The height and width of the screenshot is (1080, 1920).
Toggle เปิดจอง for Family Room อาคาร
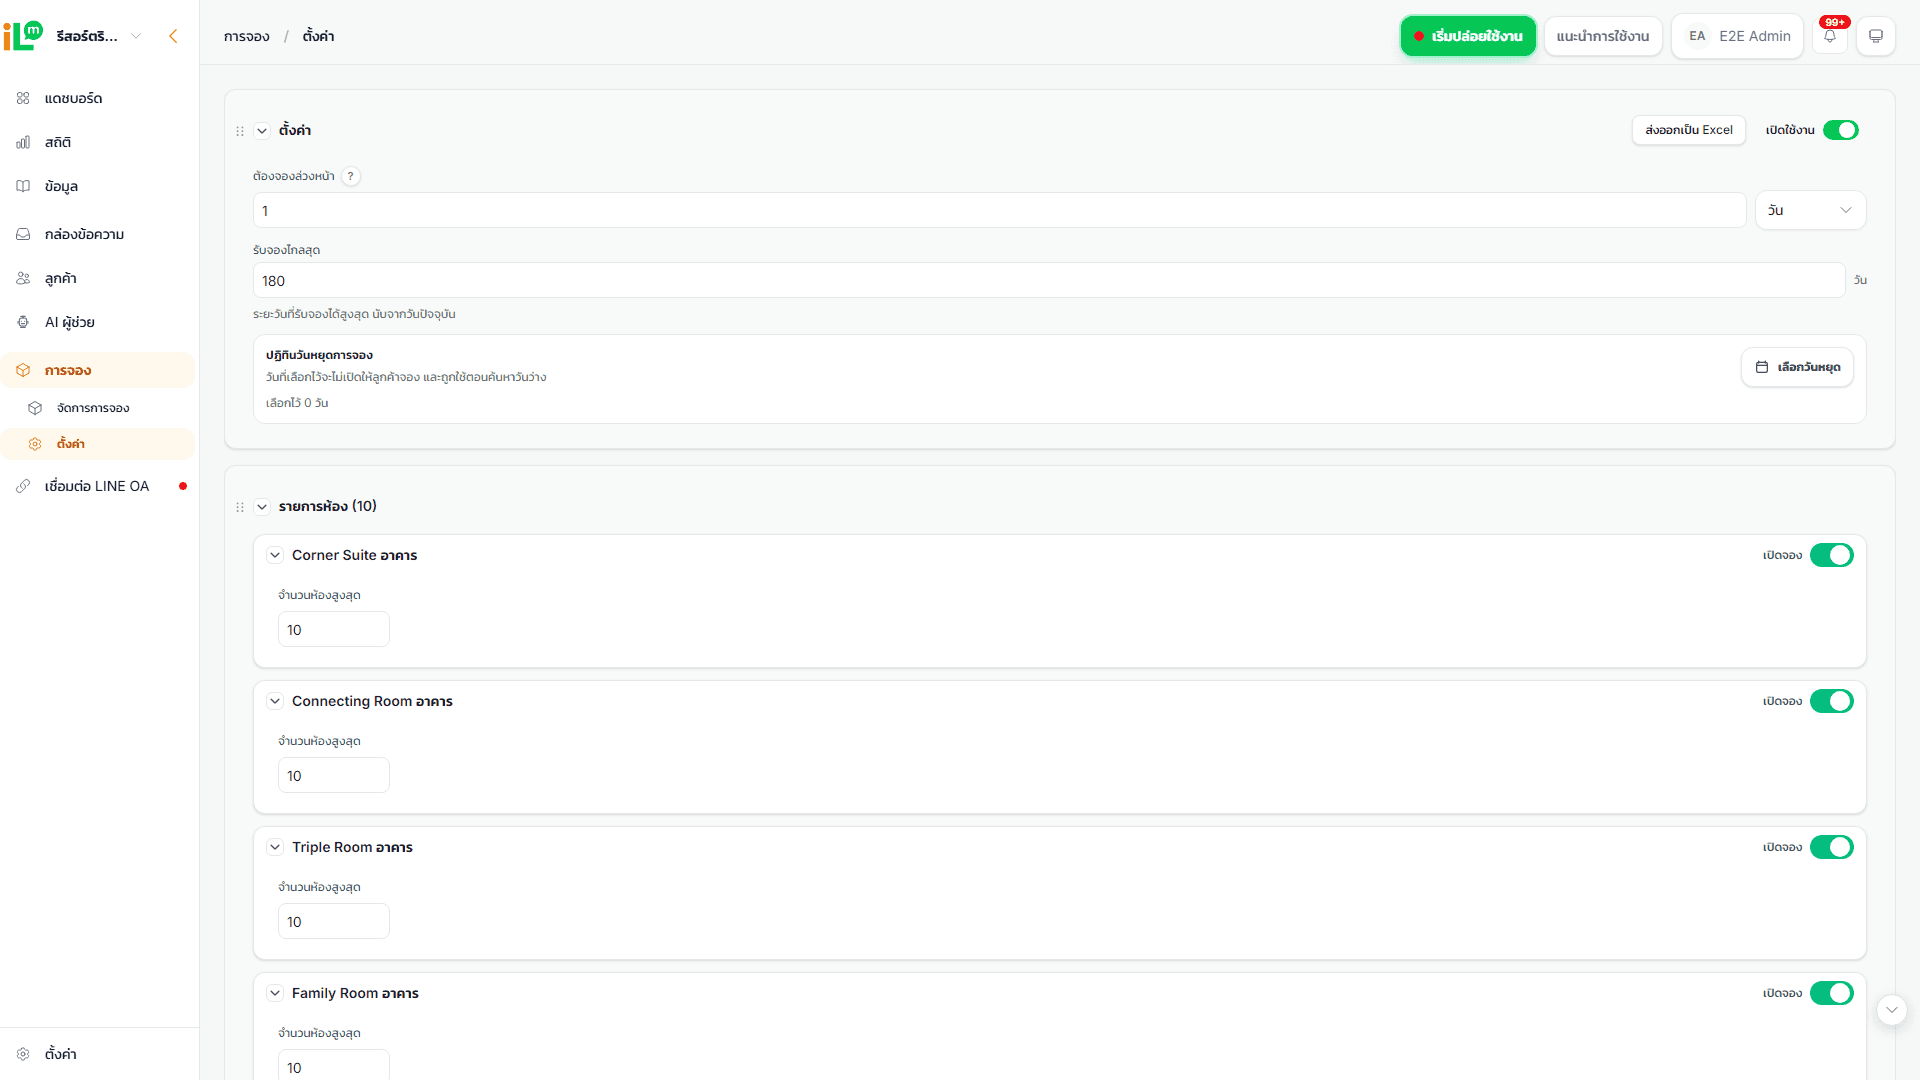1832,993
